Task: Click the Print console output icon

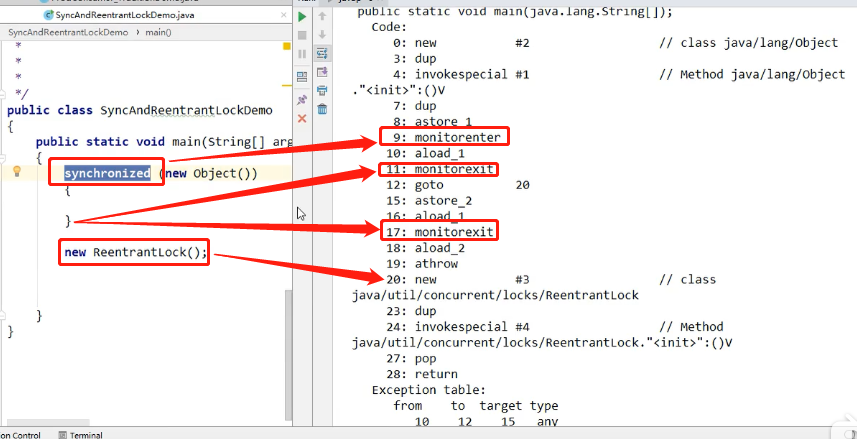Action: (322, 91)
